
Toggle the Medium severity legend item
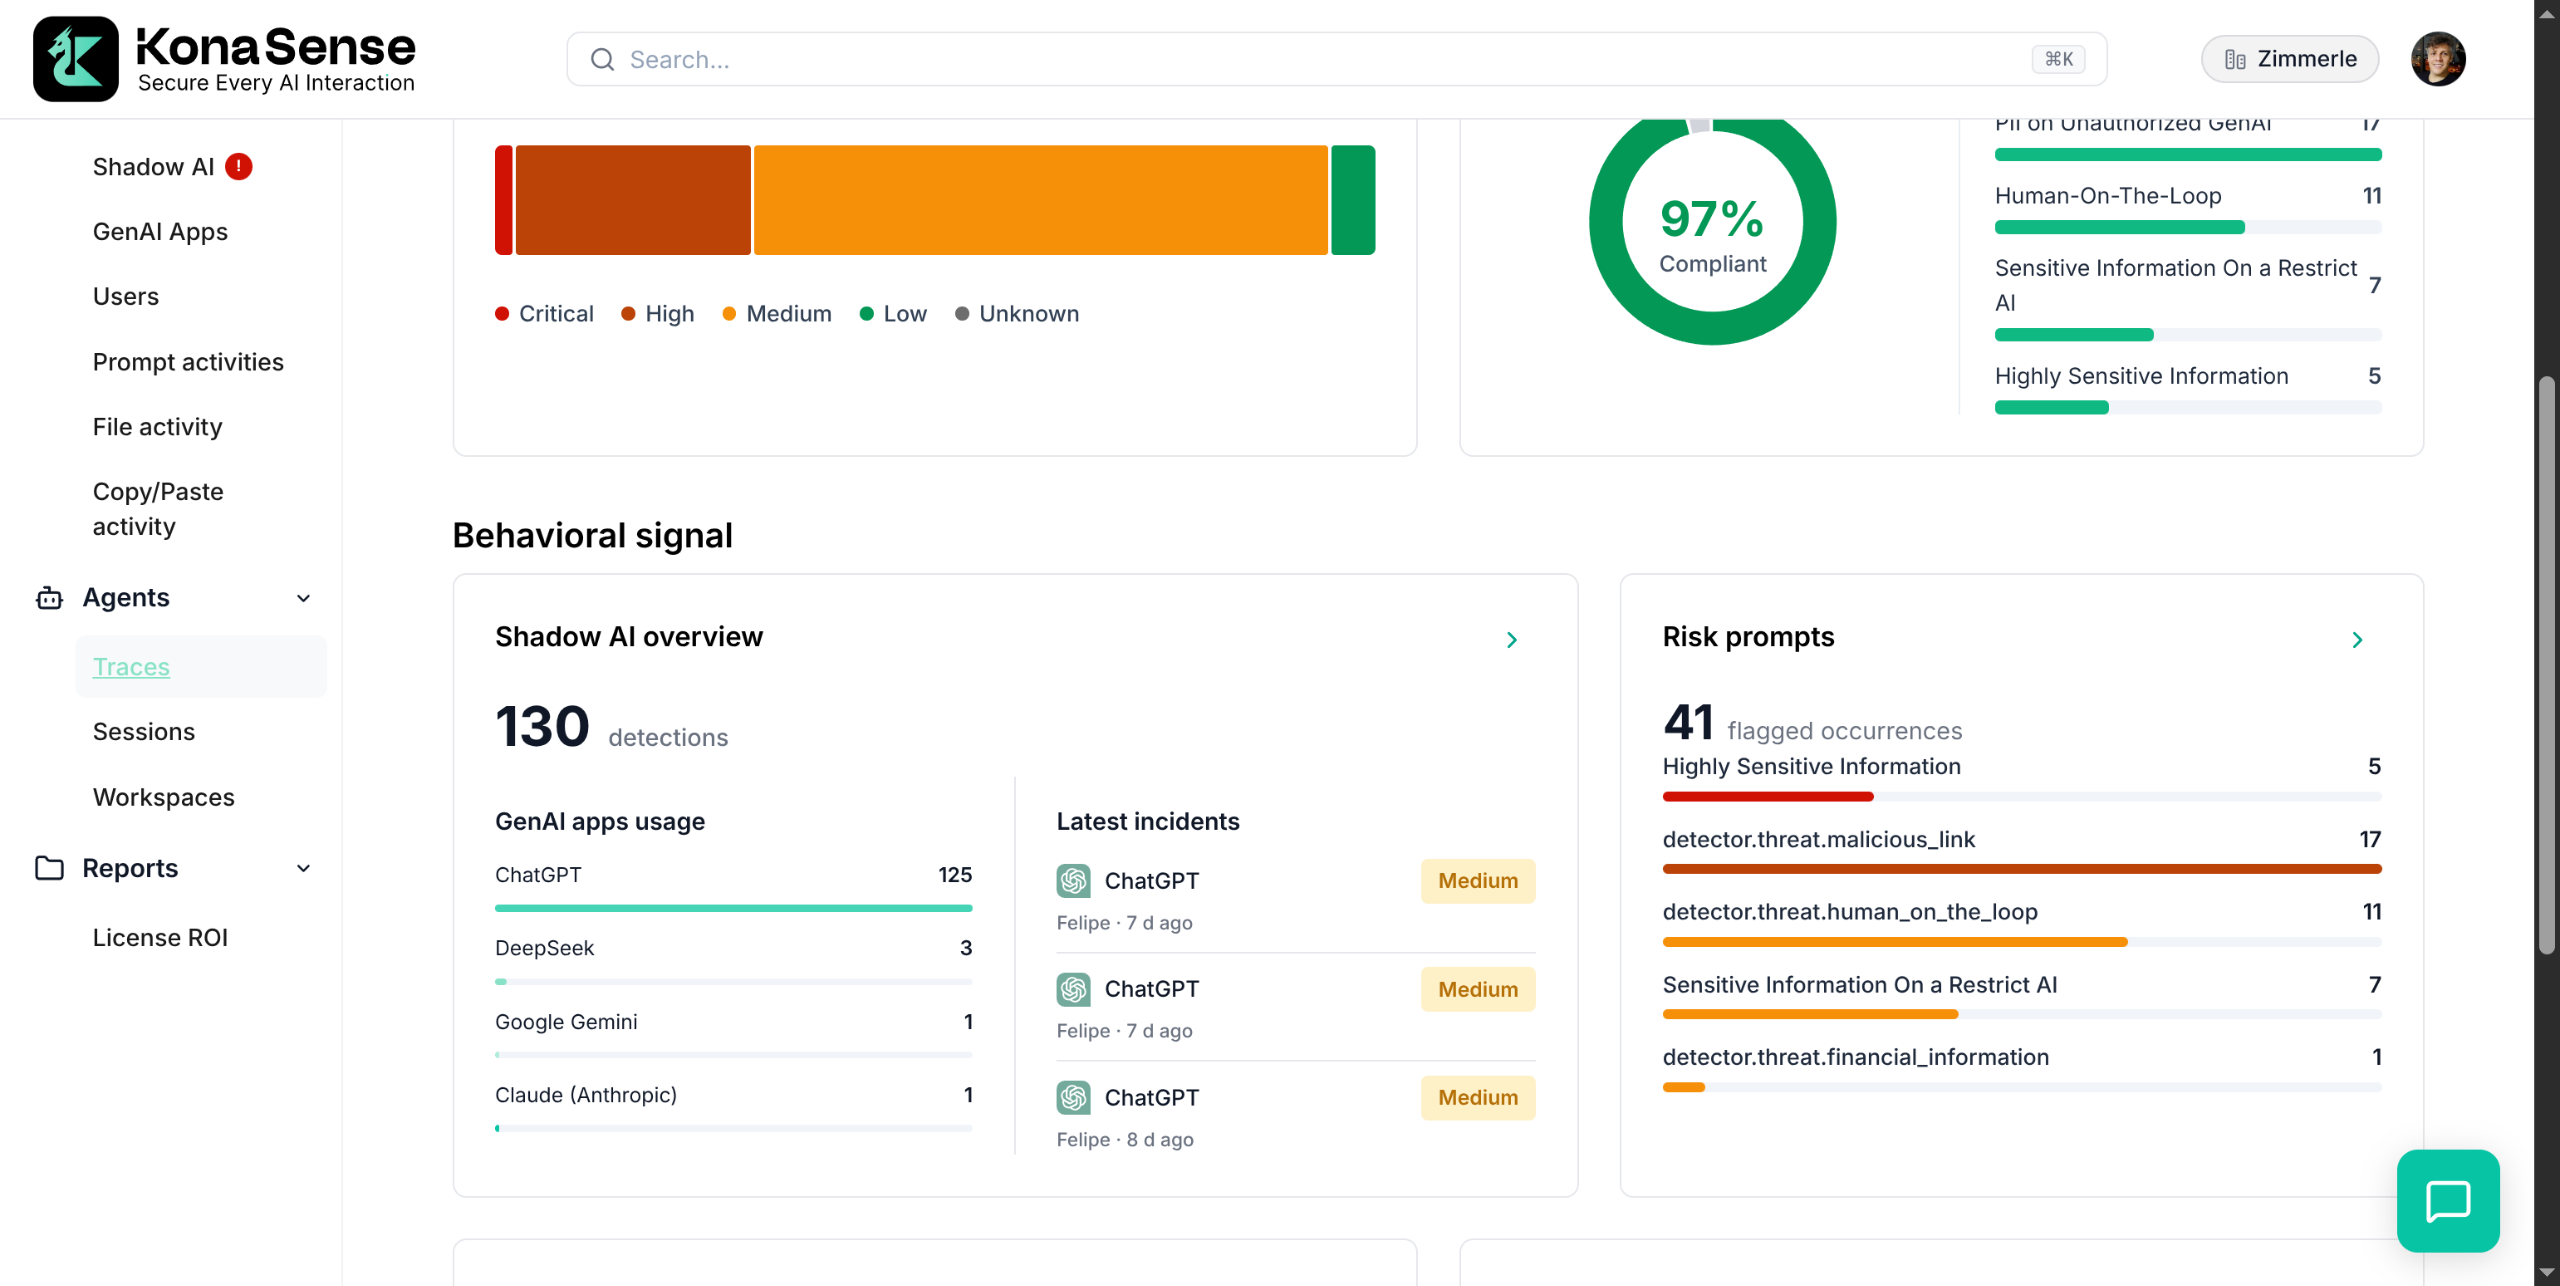tap(777, 314)
